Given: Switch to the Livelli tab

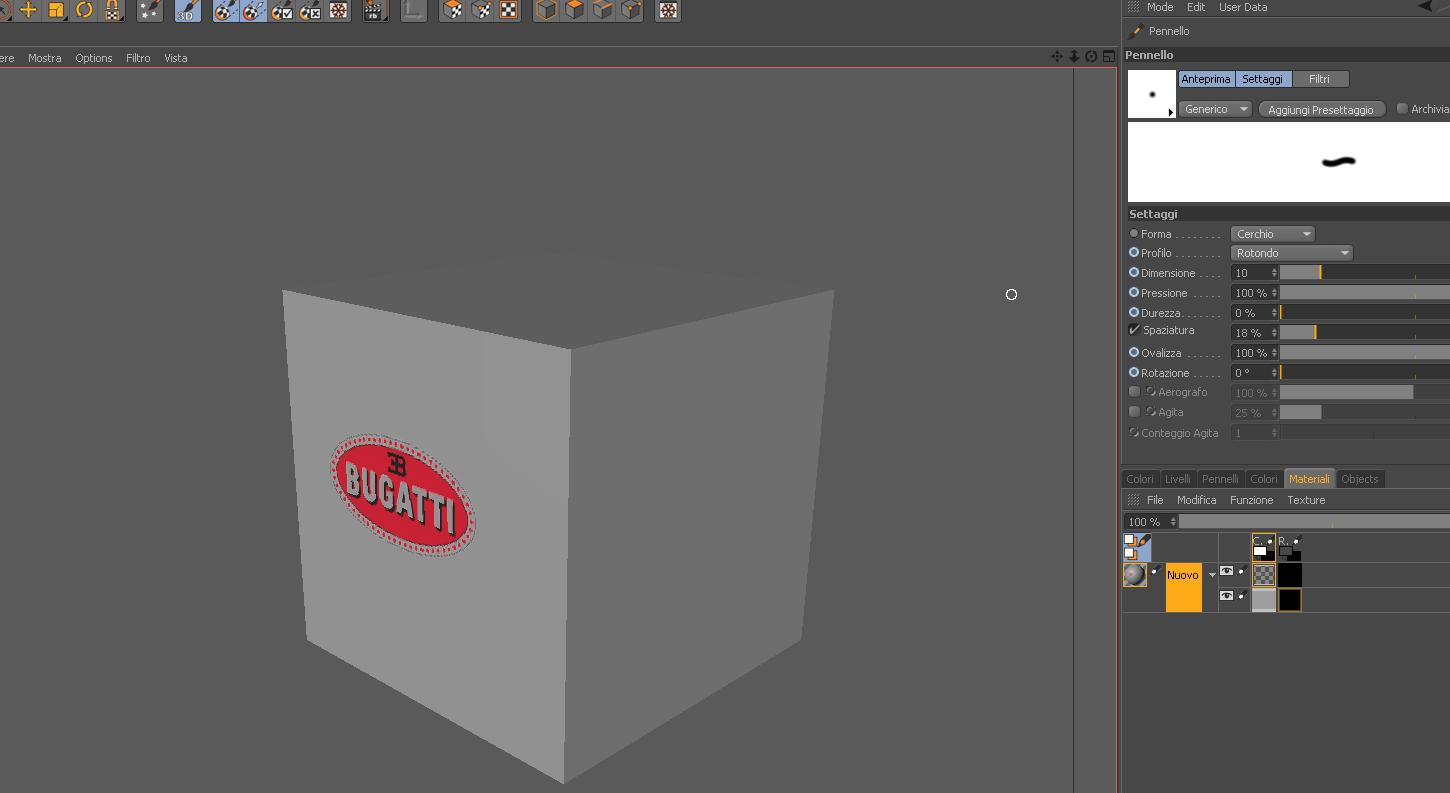Looking at the screenshot, I should (x=1178, y=479).
